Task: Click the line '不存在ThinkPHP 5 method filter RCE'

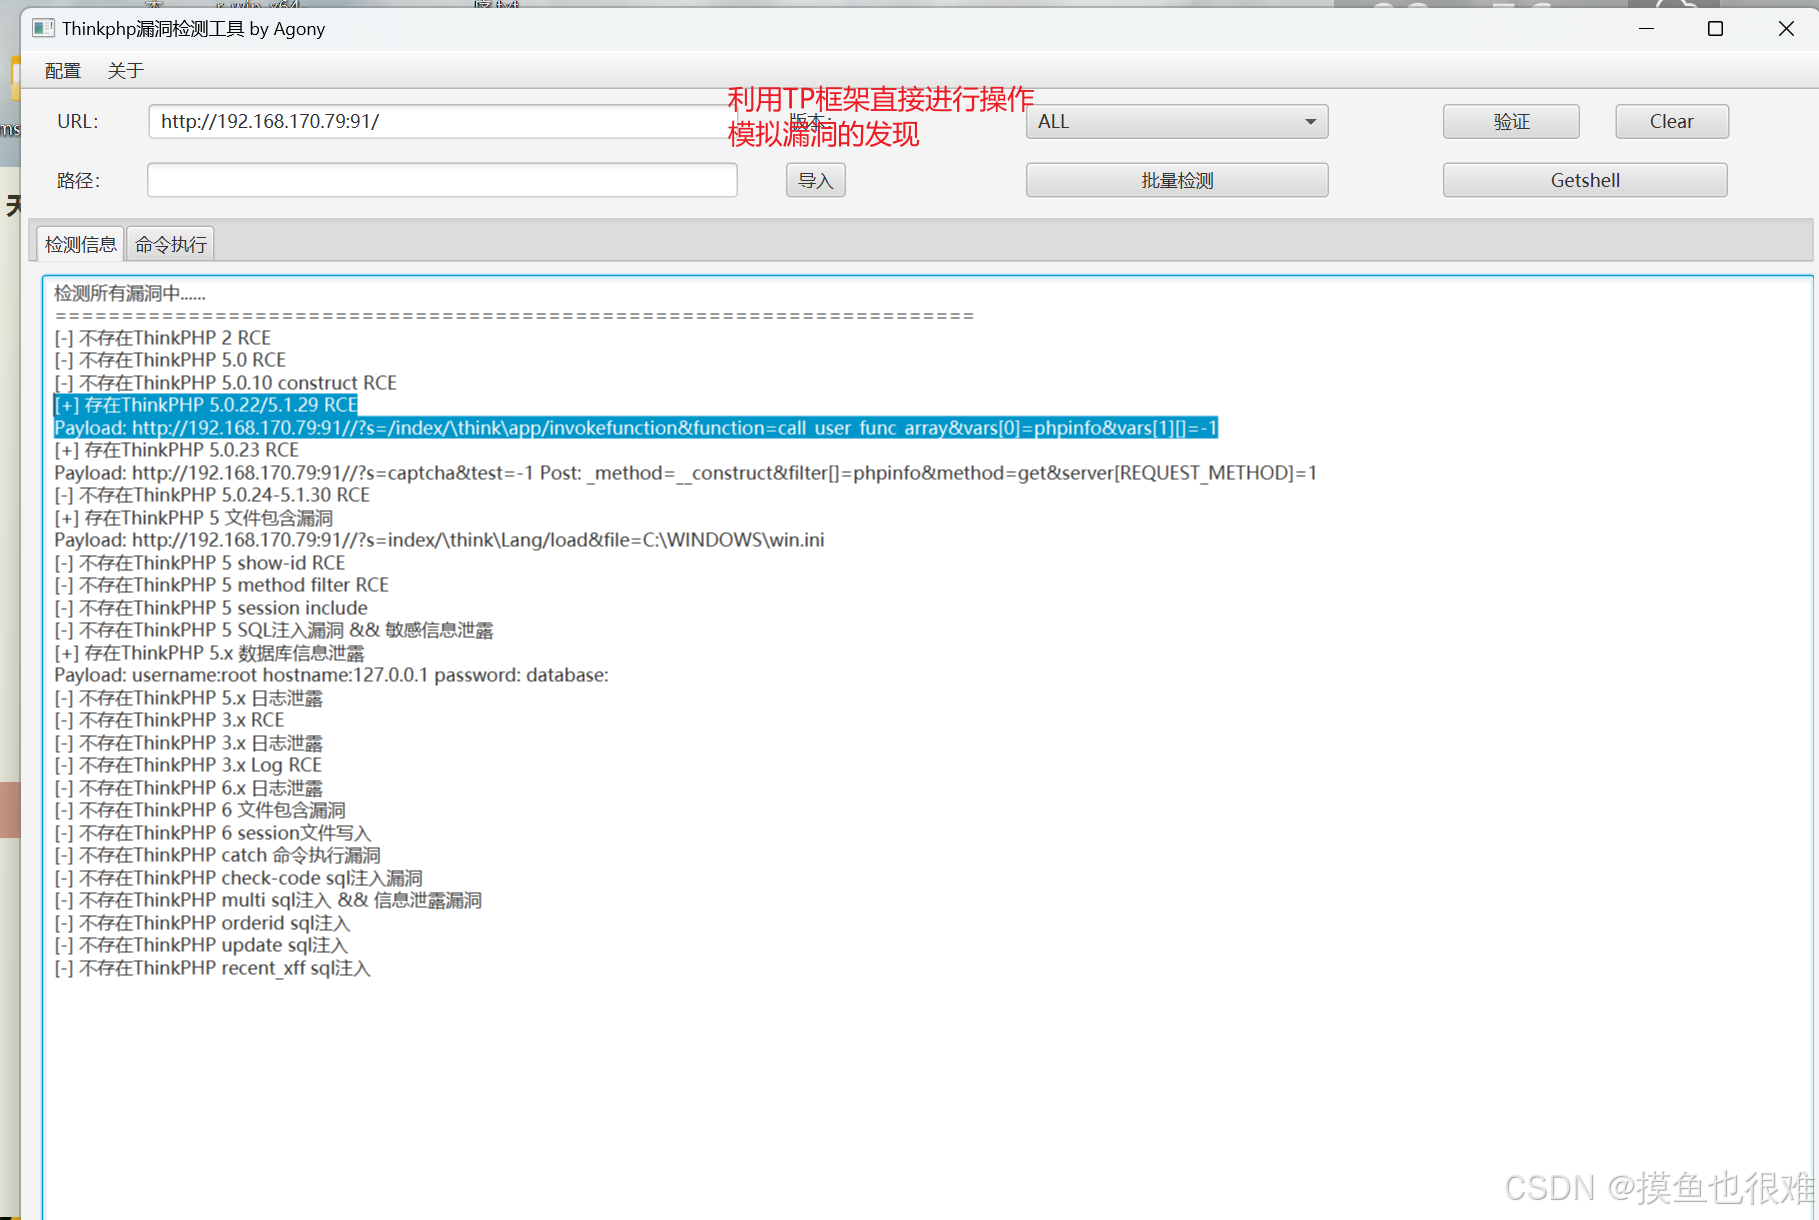Action: (x=222, y=585)
